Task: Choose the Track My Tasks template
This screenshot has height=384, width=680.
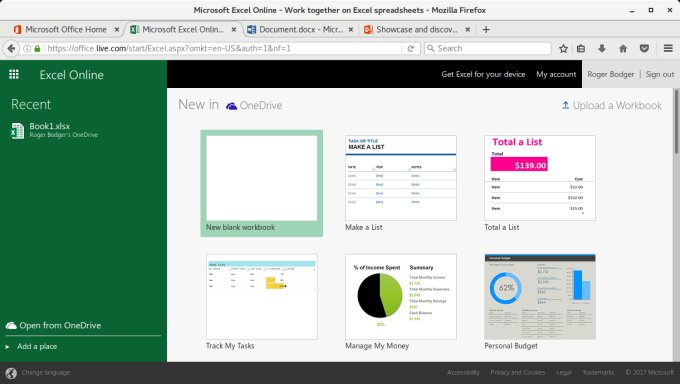Action: (x=262, y=297)
